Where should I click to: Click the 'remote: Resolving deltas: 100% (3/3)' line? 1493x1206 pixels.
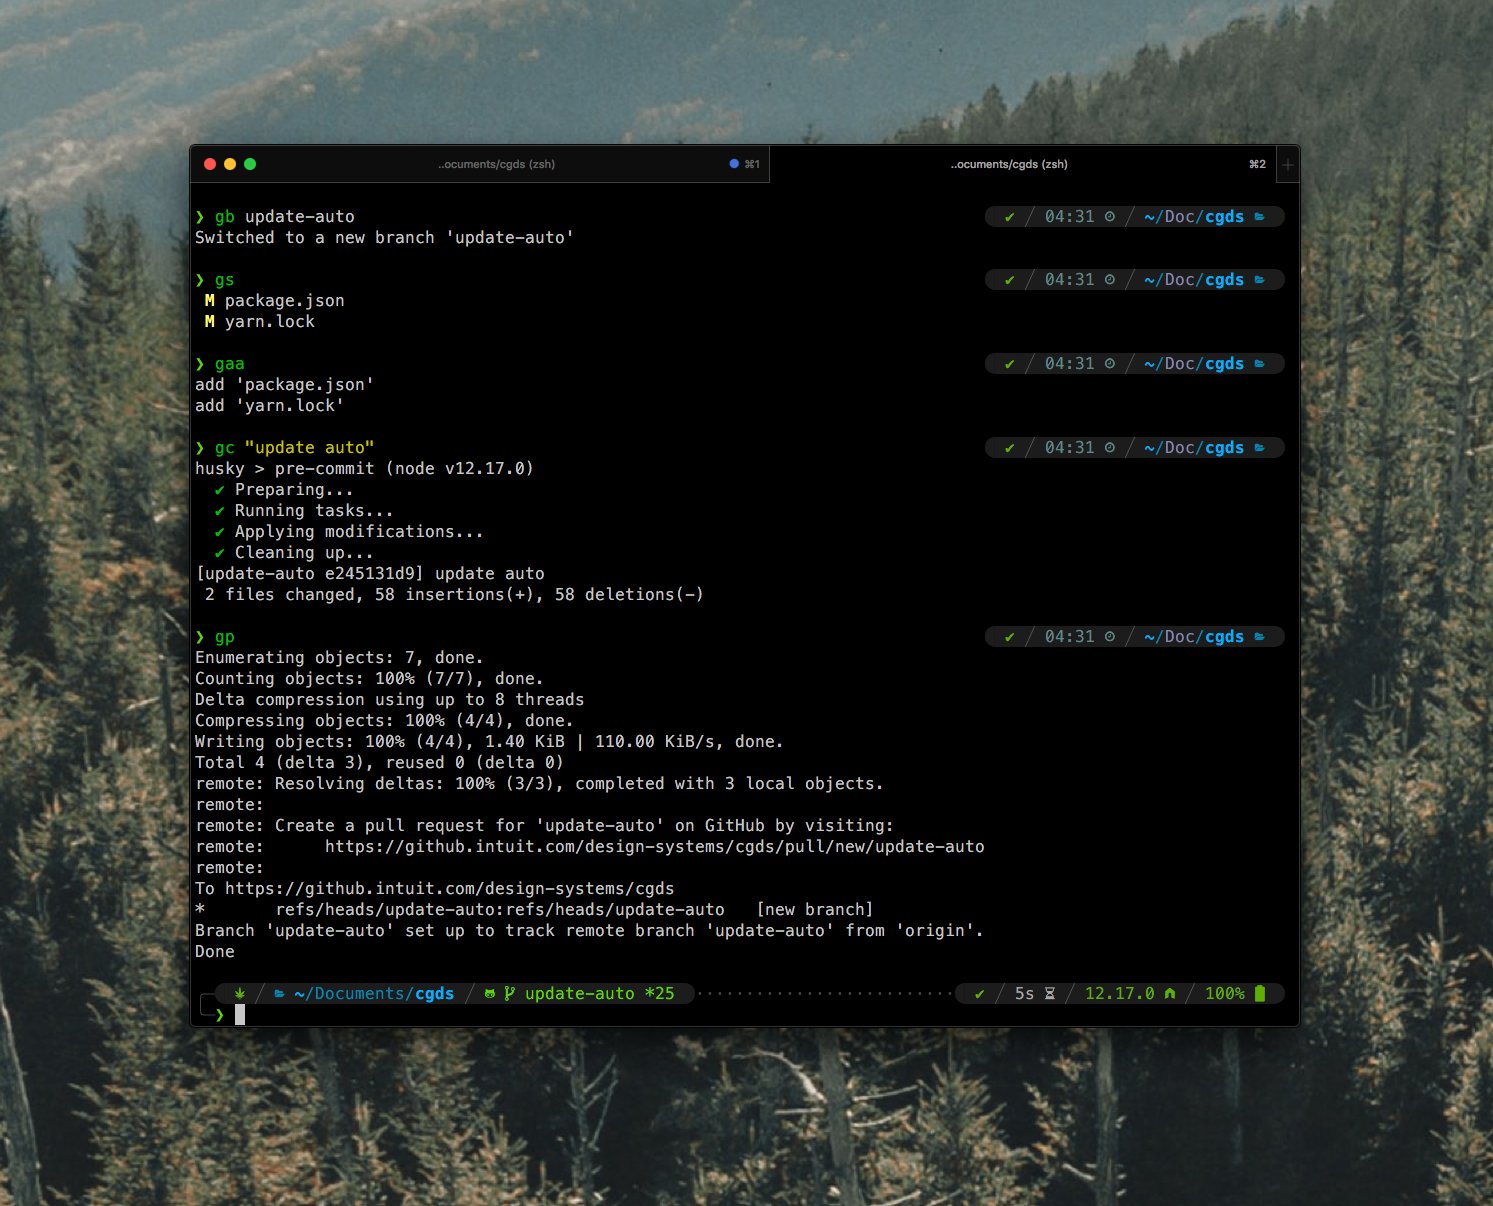(540, 783)
